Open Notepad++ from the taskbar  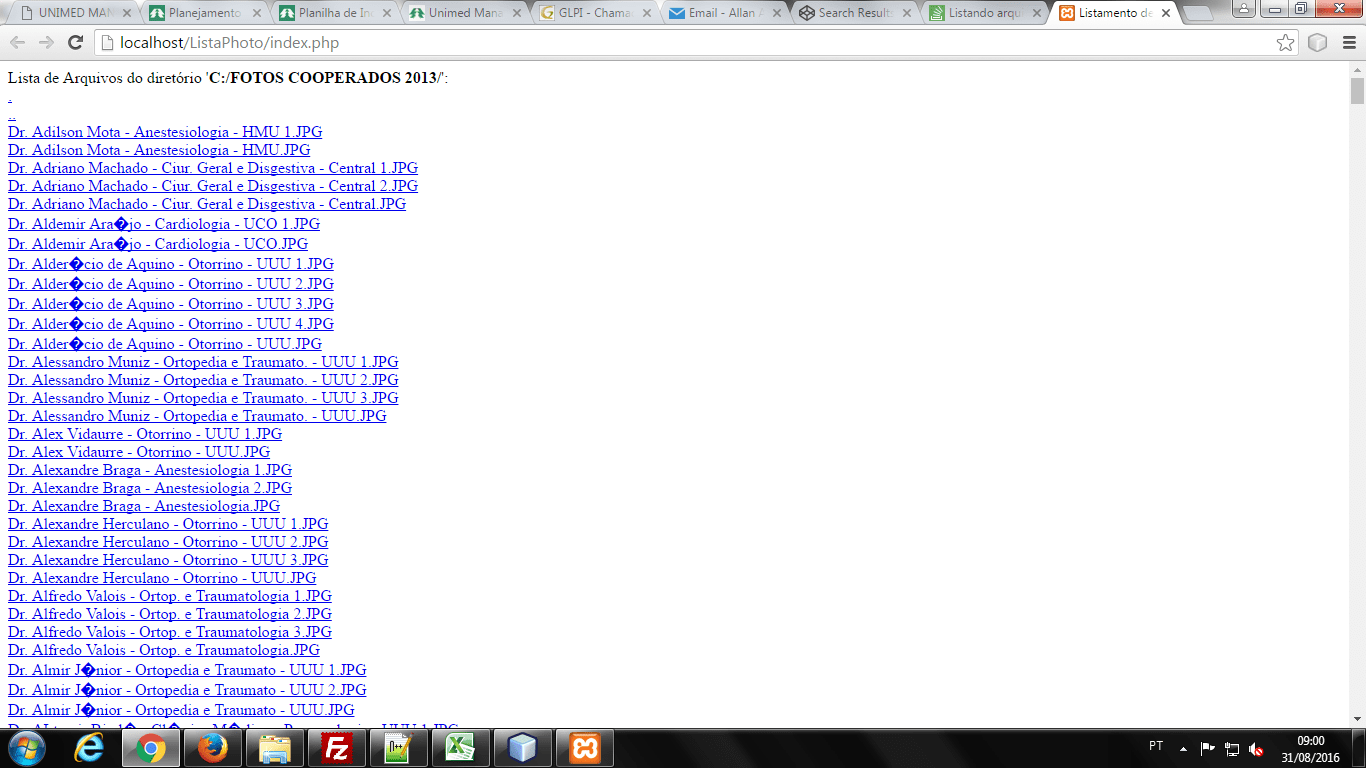pyautogui.click(x=398, y=748)
